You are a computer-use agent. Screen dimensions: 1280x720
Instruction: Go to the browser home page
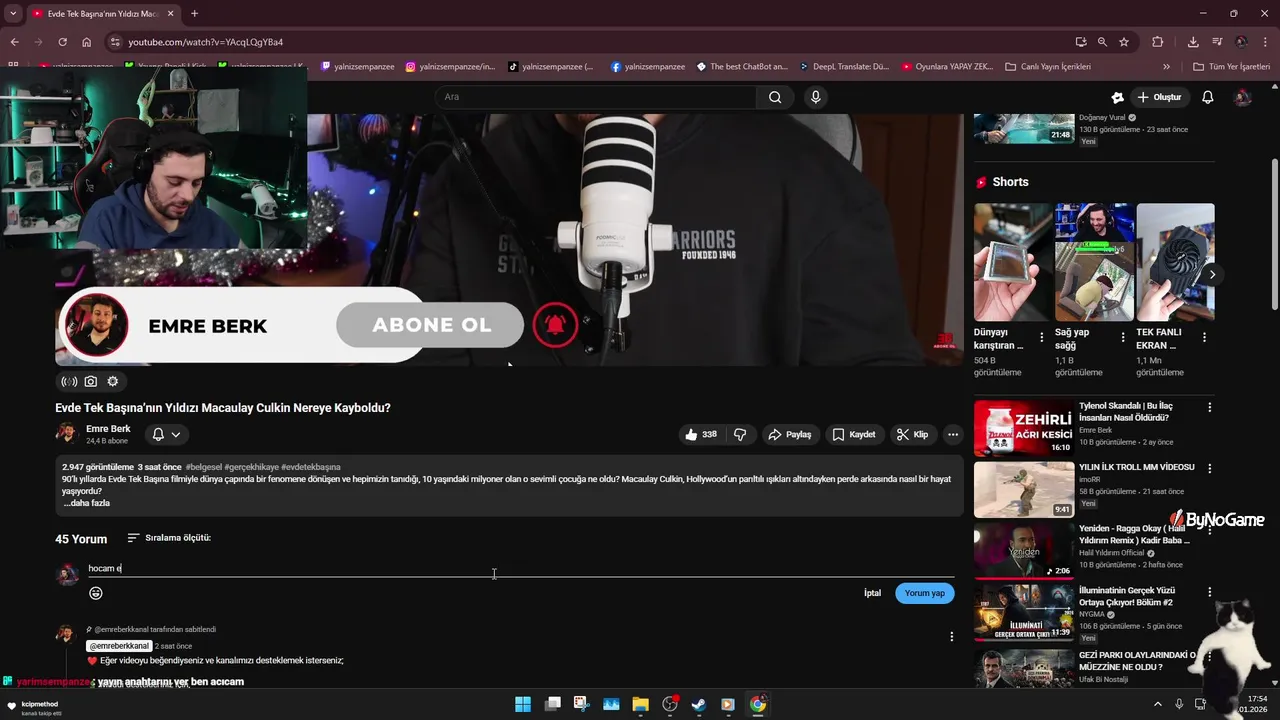(87, 42)
